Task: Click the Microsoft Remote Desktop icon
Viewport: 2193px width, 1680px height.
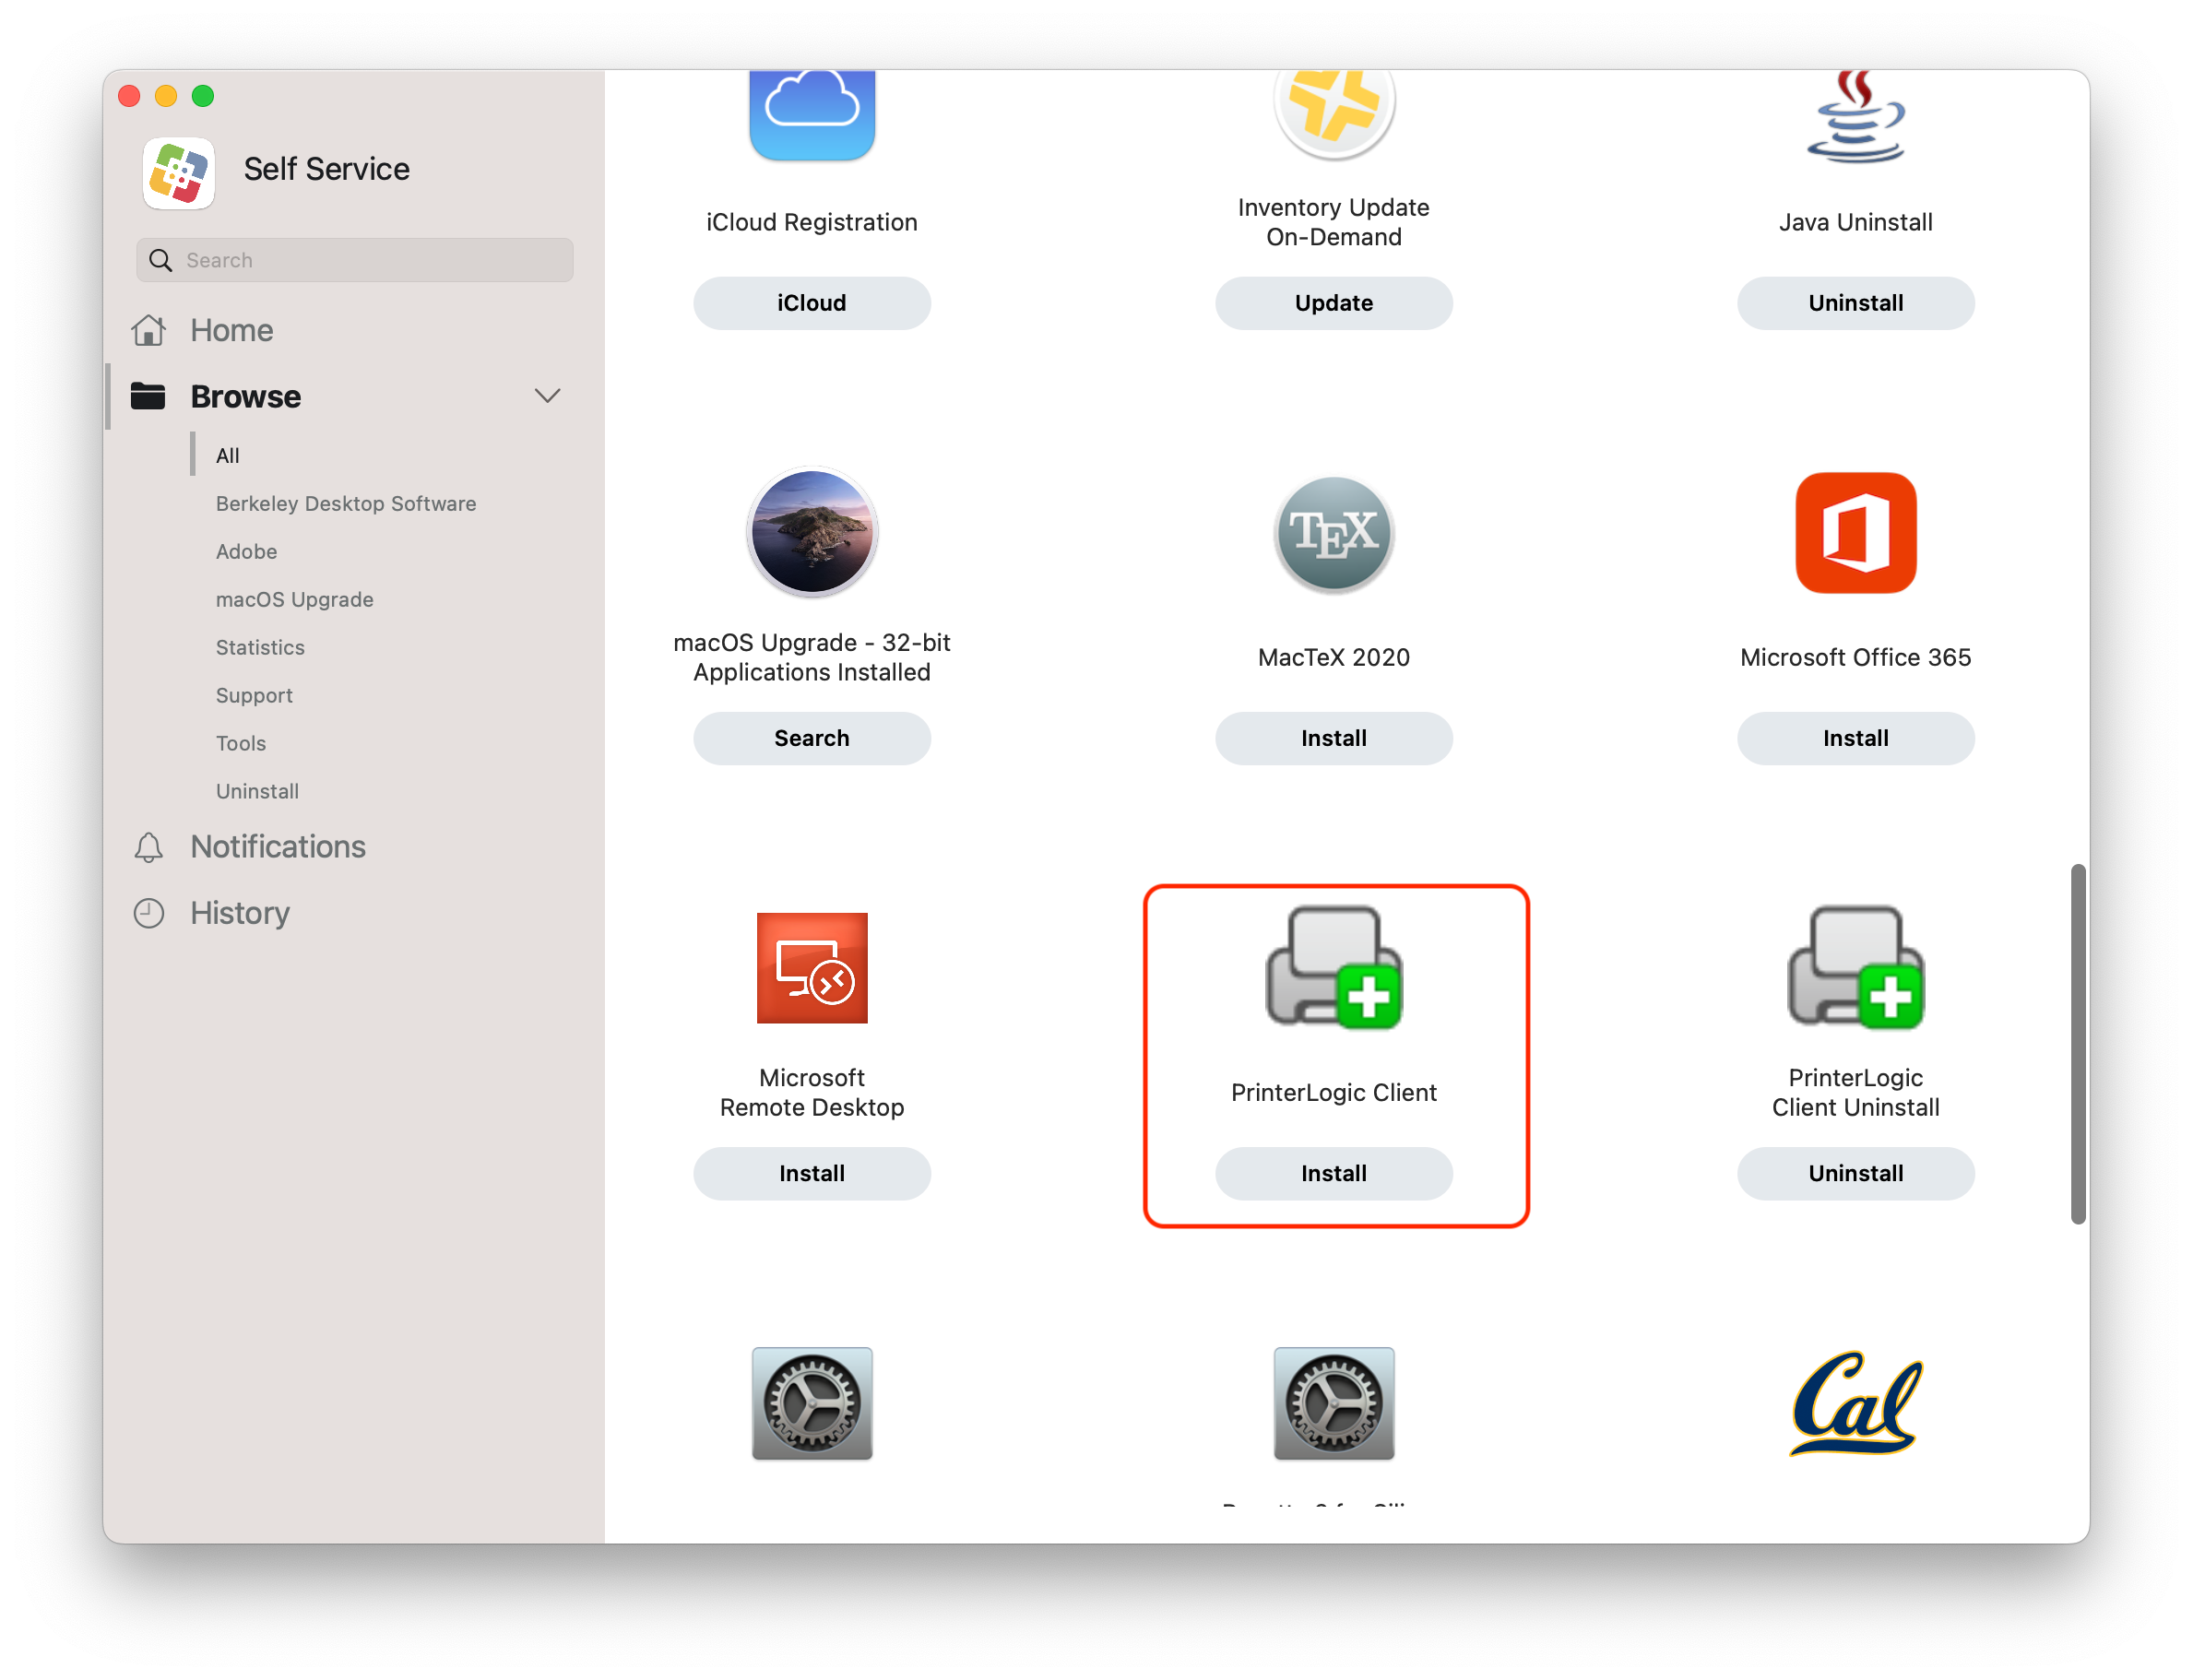Action: pyautogui.click(x=811, y=968)
